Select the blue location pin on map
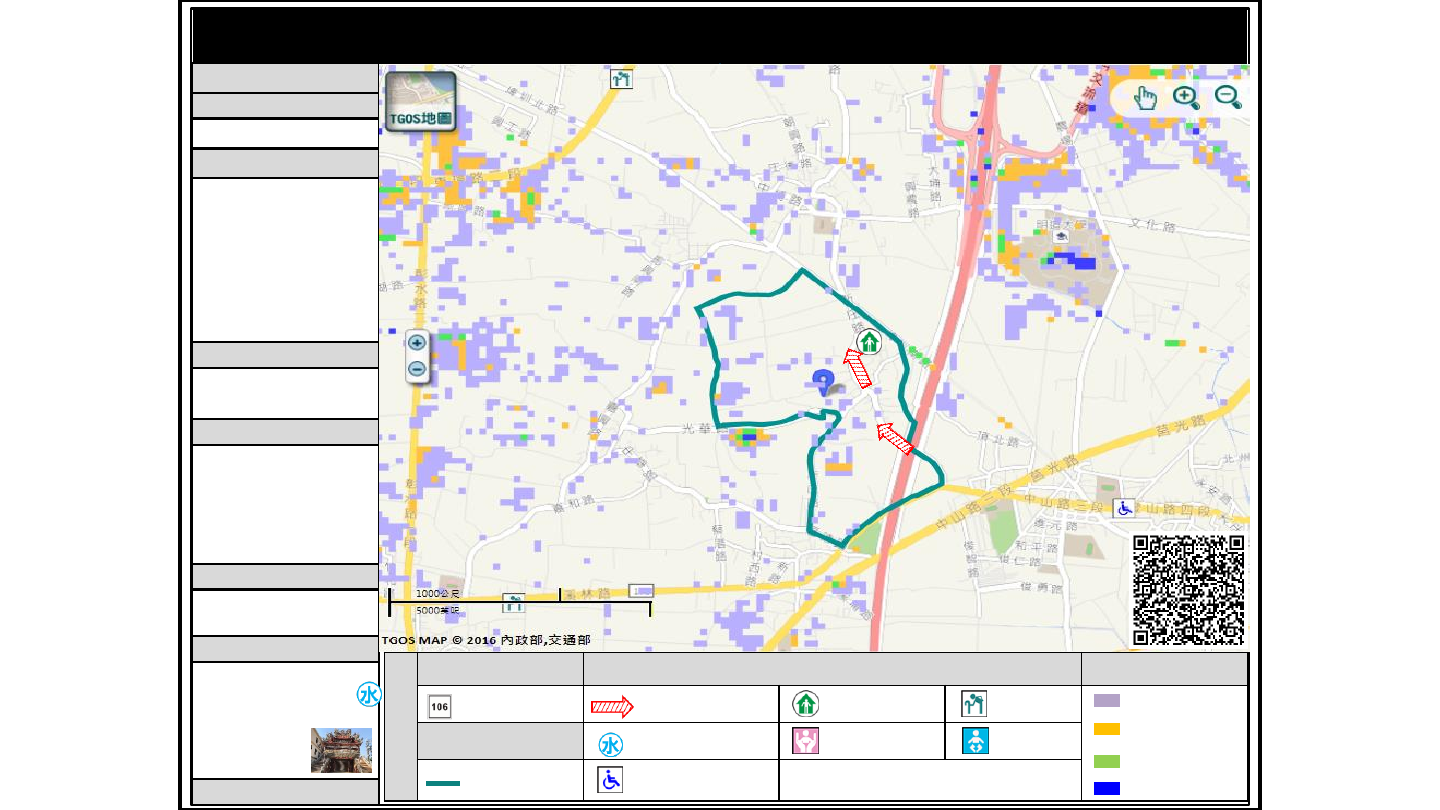The width and height of the screenshot is (1440, 810). pos(823,383)
